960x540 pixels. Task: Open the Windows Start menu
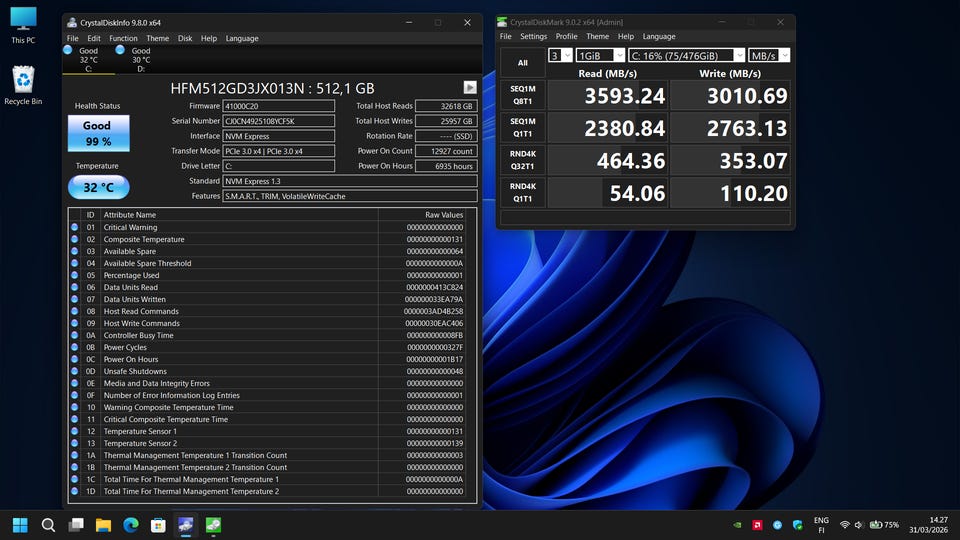point(20,524)
